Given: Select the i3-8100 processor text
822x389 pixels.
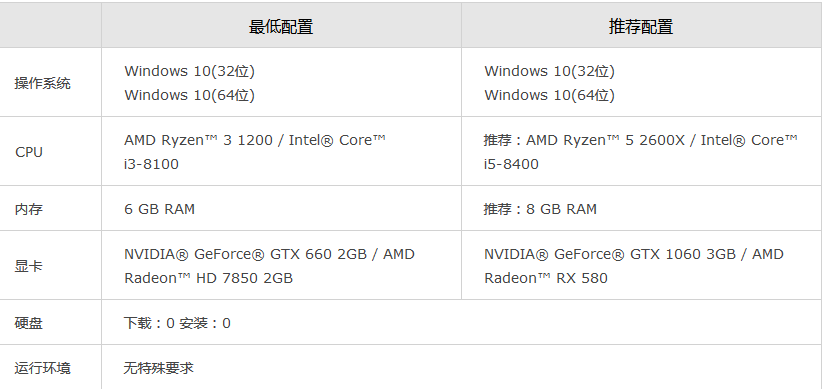Looking at the screenshot, I should click(152, 164).
